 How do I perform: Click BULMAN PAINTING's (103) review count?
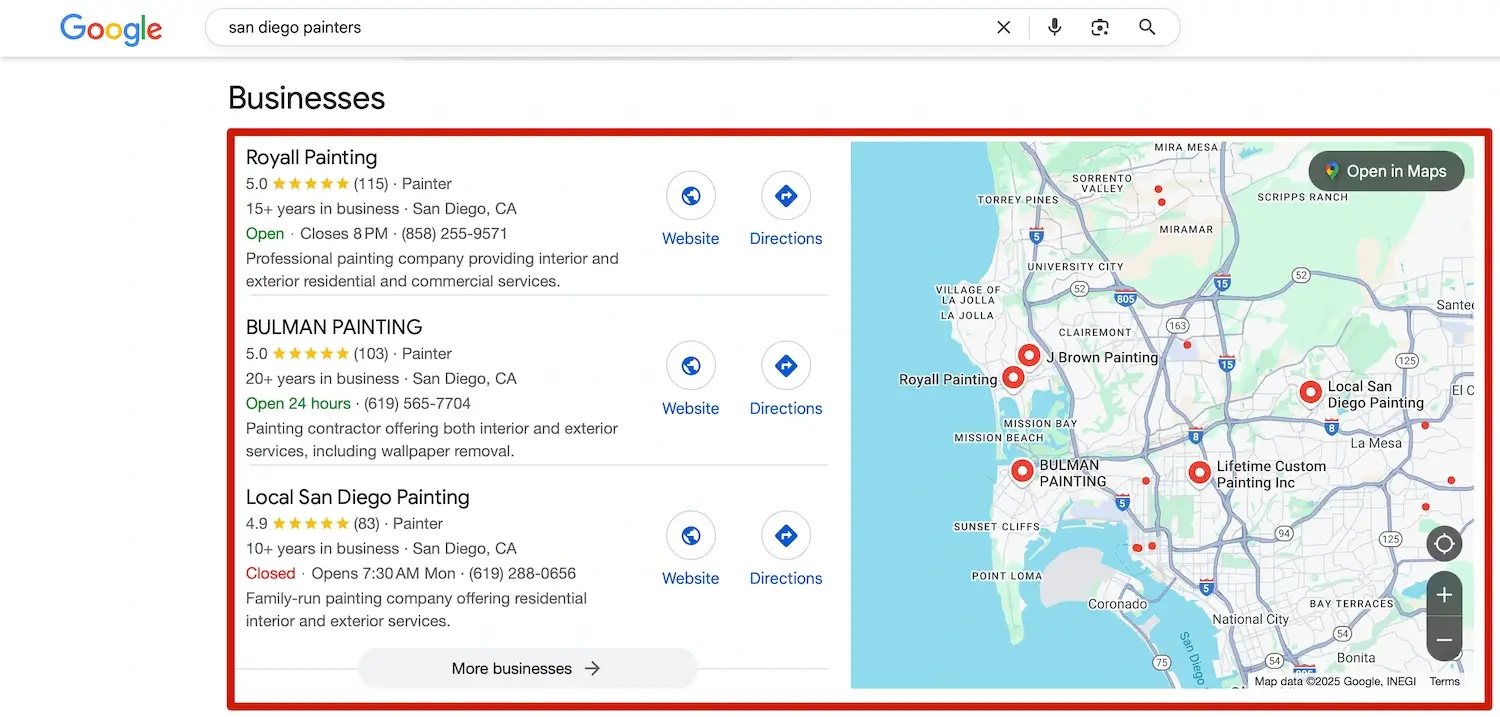[x=371, y=354]
